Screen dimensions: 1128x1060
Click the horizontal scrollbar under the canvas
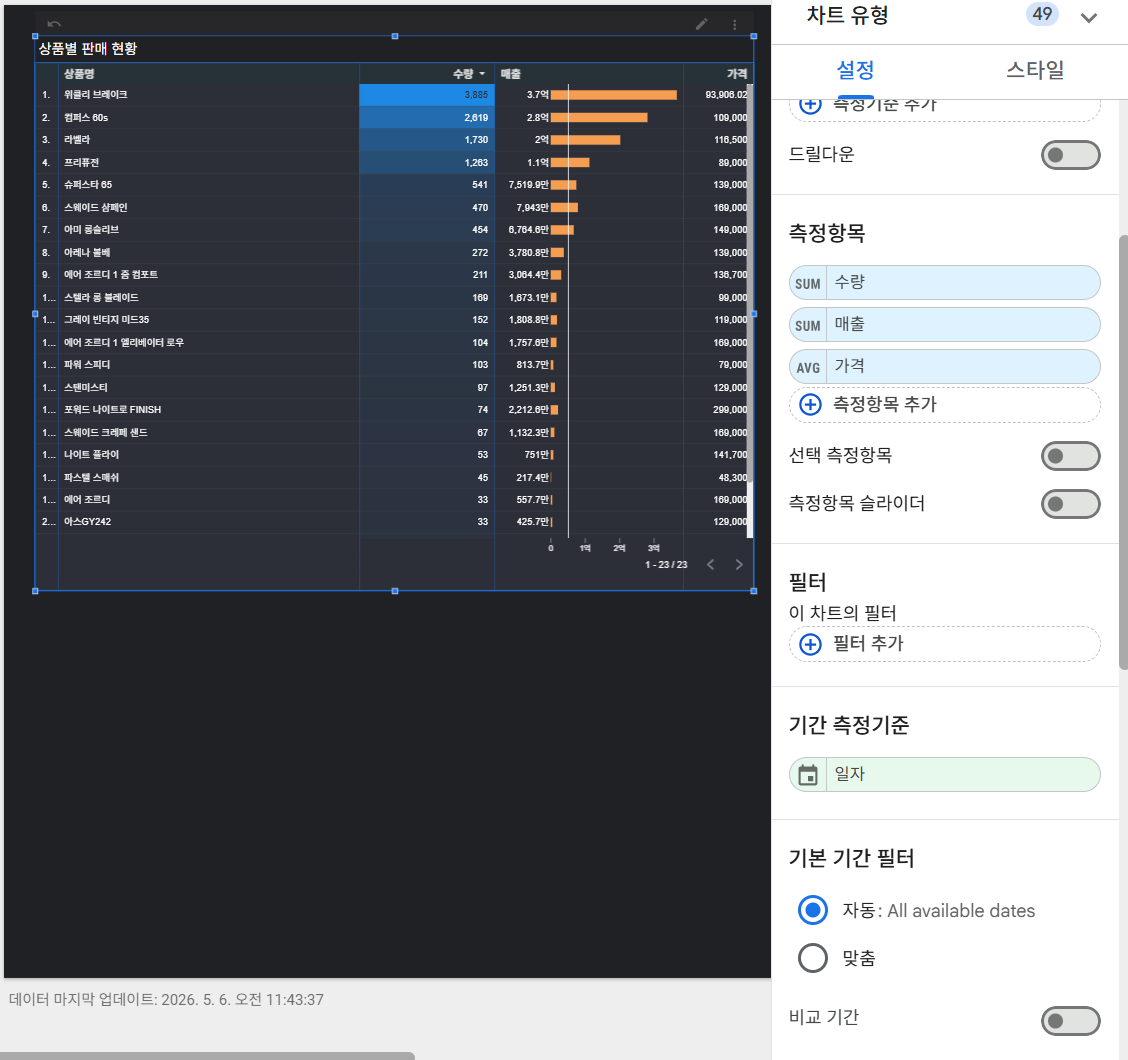(x=207, y=1056)
